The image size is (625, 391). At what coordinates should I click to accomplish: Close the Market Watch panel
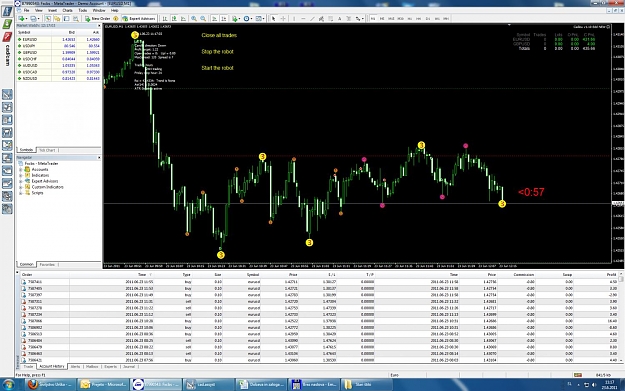click(x=99, y=26)
